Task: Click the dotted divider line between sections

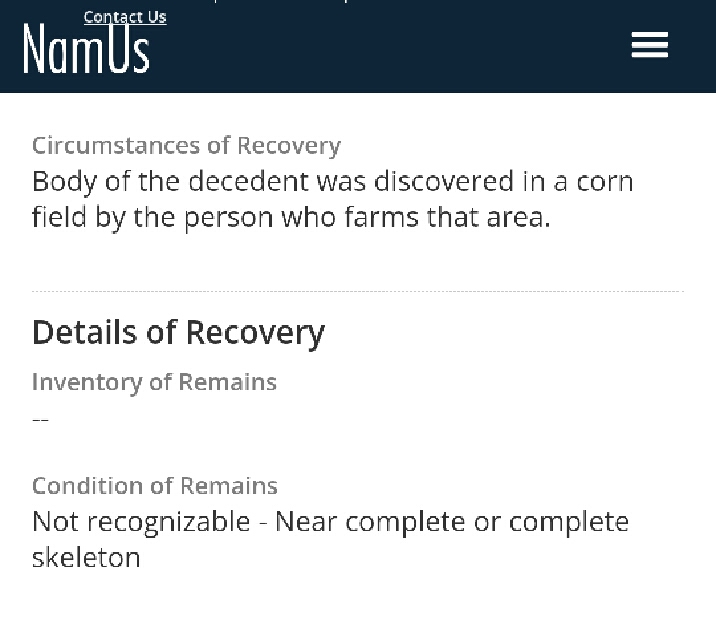Action: (357, 291)
